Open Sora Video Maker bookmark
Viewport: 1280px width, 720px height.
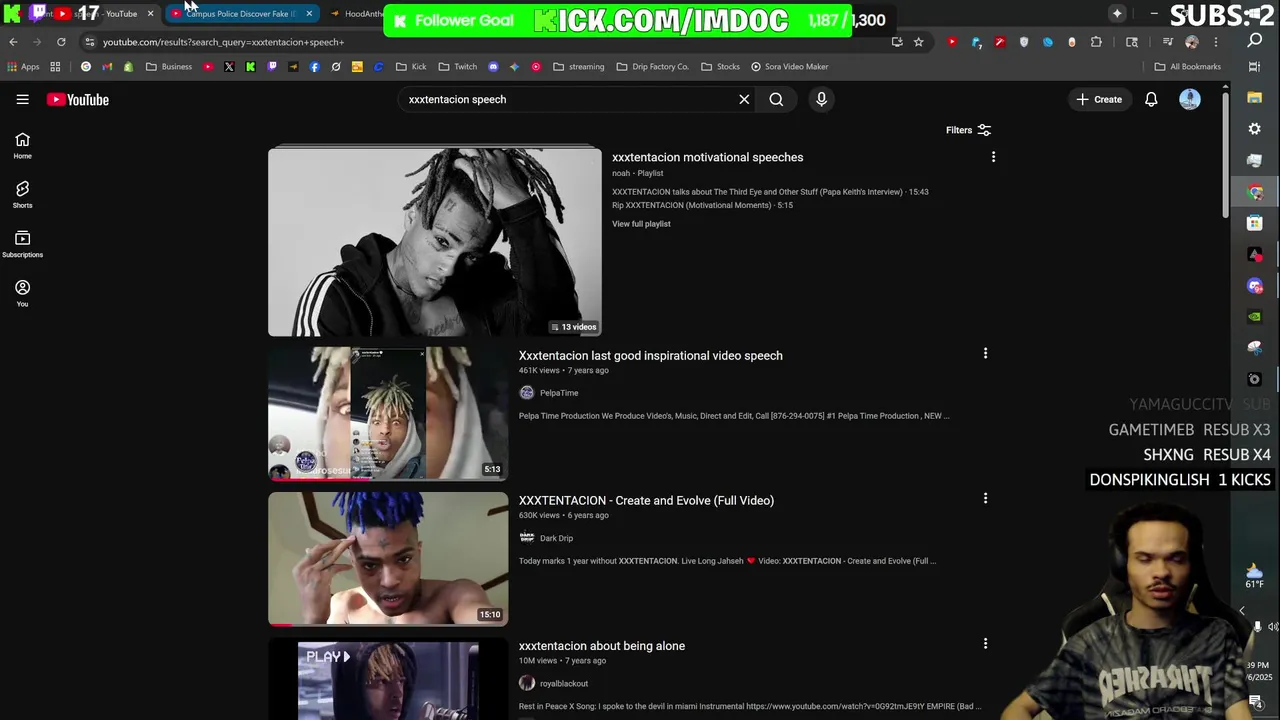coord(790,67)
